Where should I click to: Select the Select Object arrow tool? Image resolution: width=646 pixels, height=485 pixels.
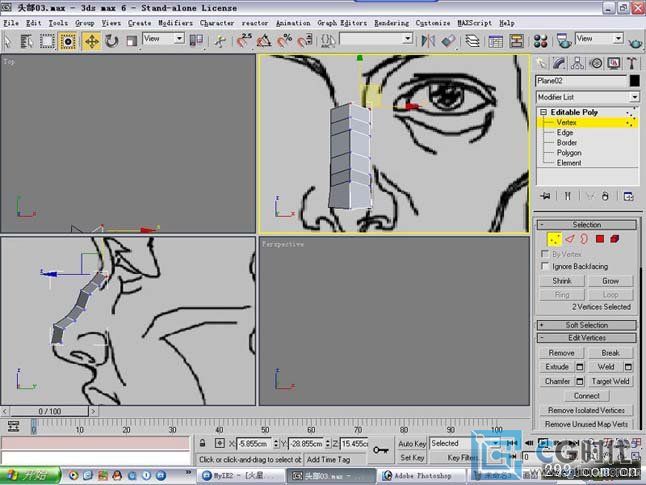coord(7,41)
